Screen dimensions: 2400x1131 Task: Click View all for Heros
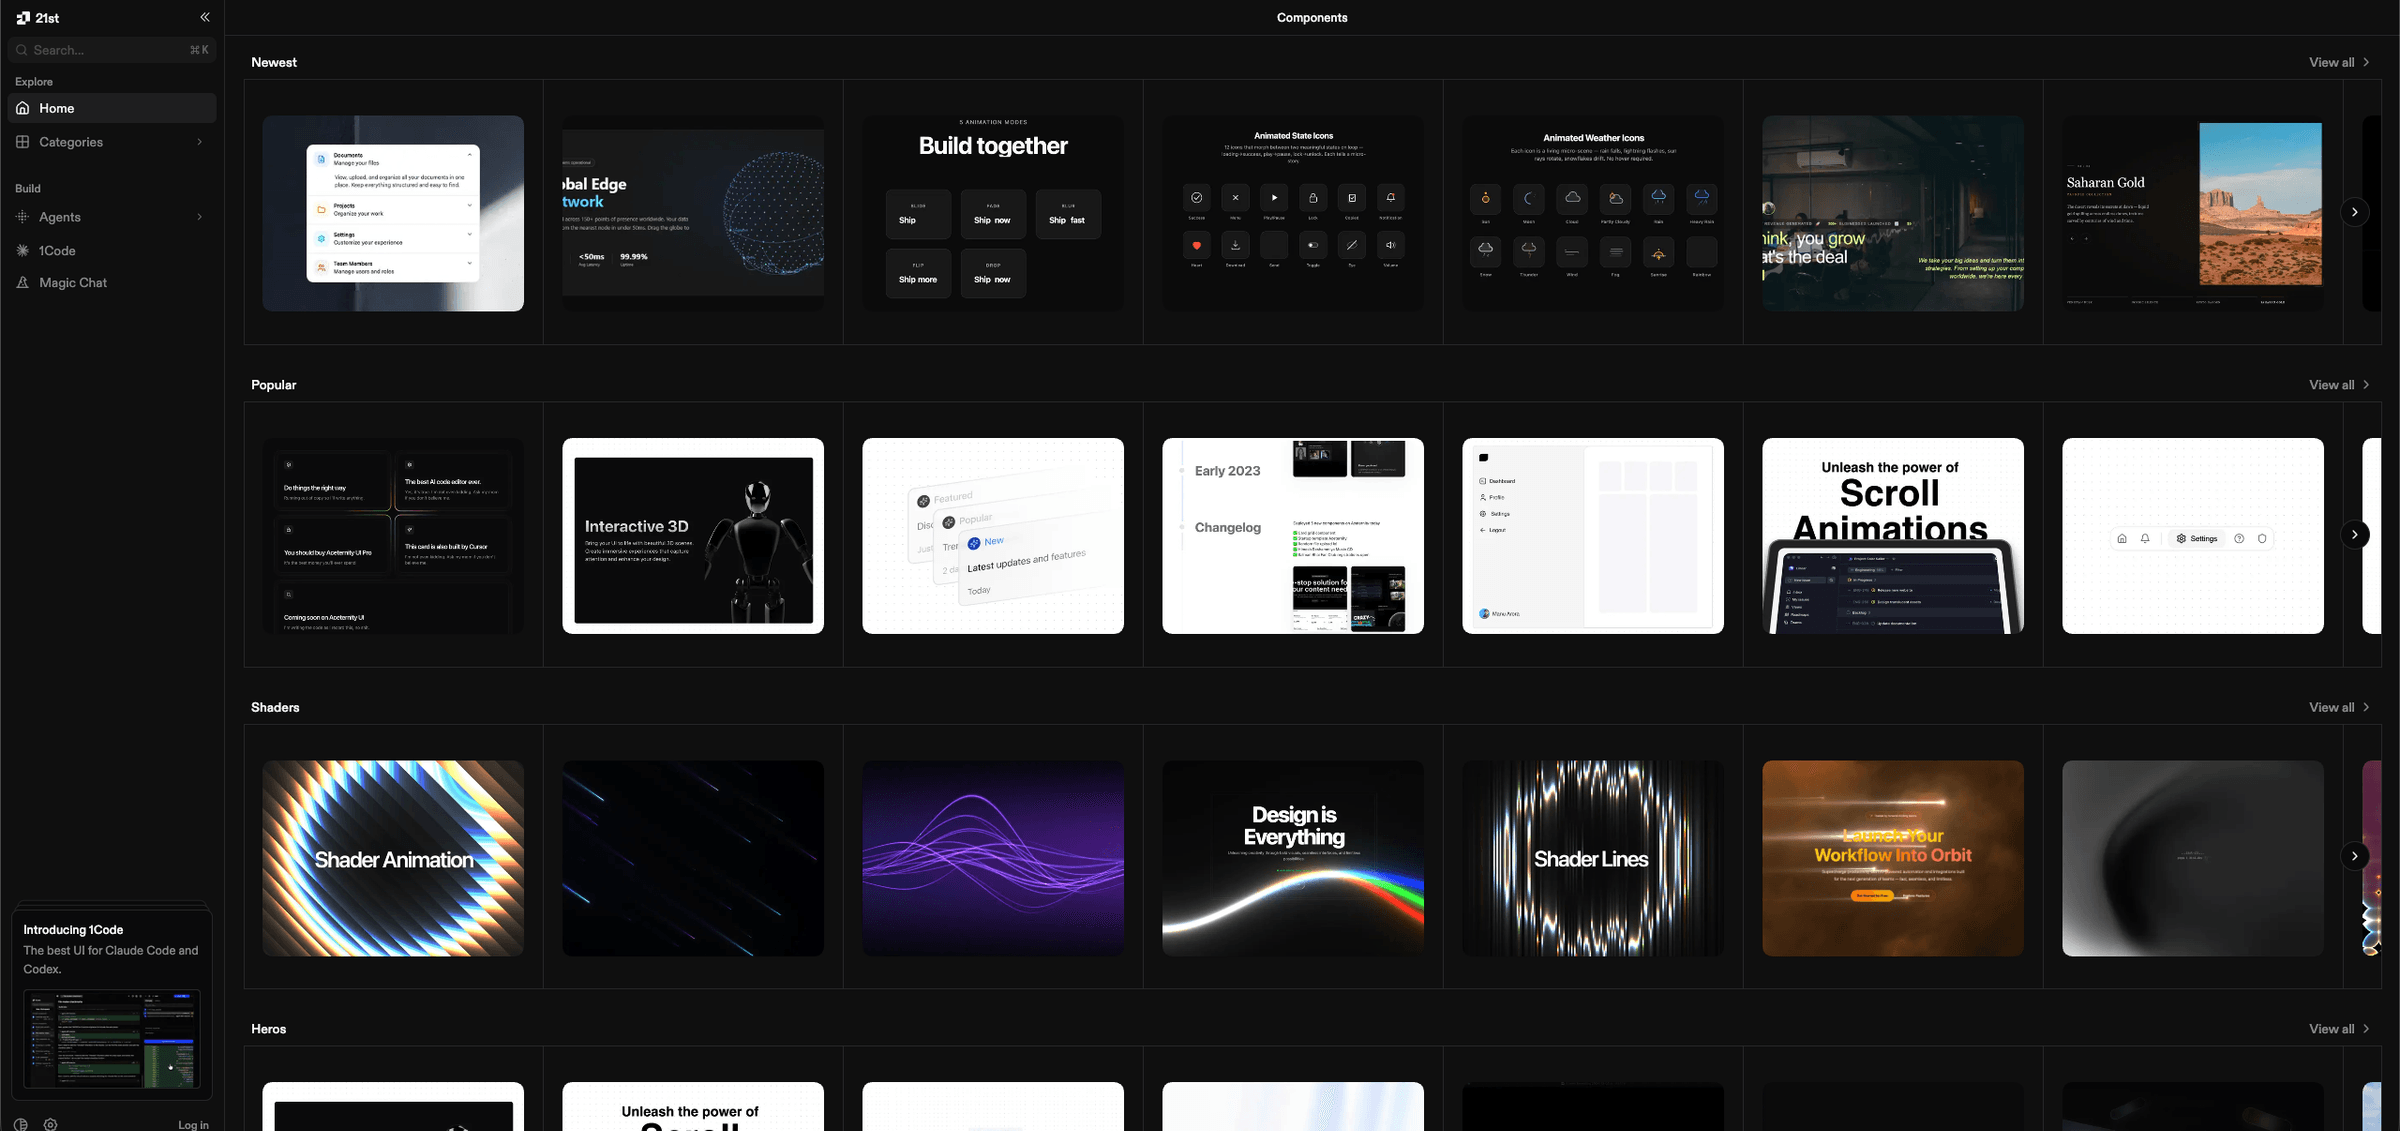pyautogui.click(x=2339, y=1029)
